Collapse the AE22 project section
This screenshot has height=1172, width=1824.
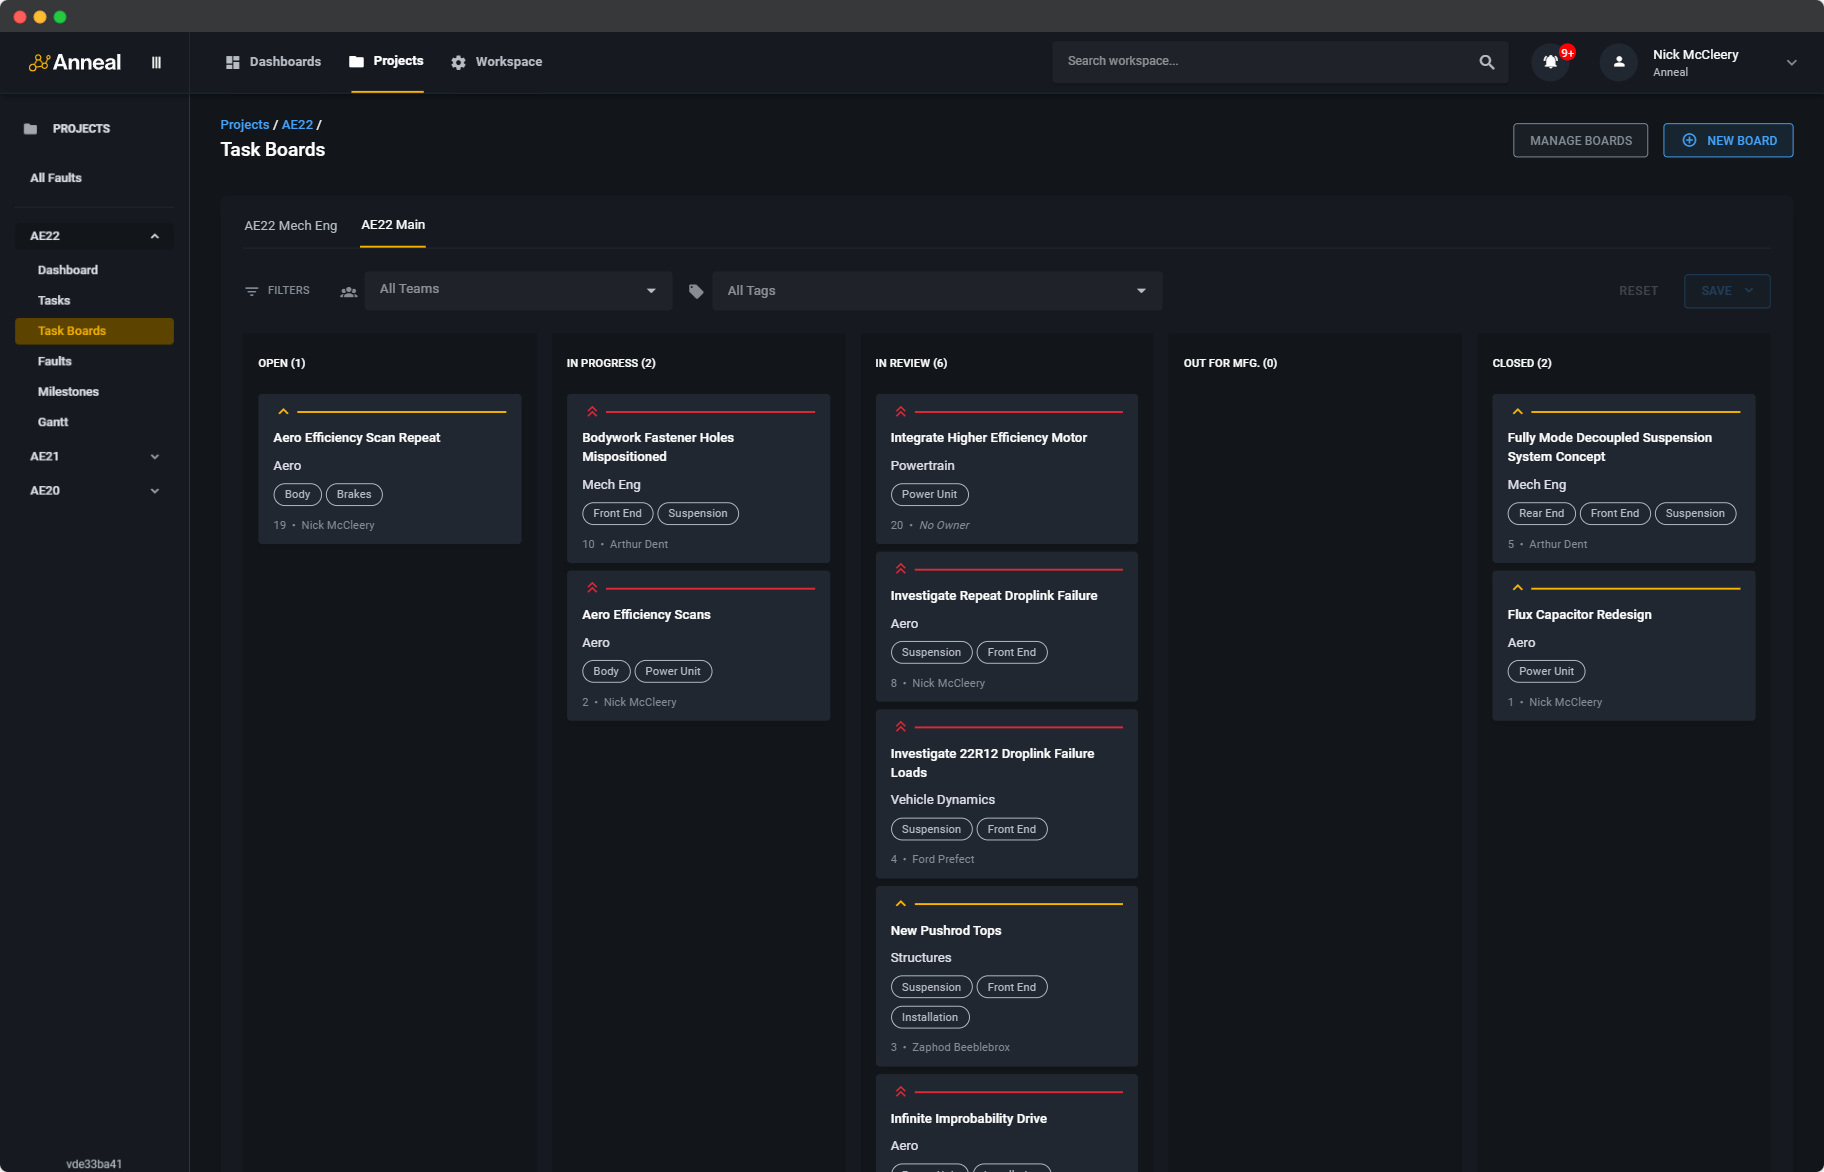[154, 237]
